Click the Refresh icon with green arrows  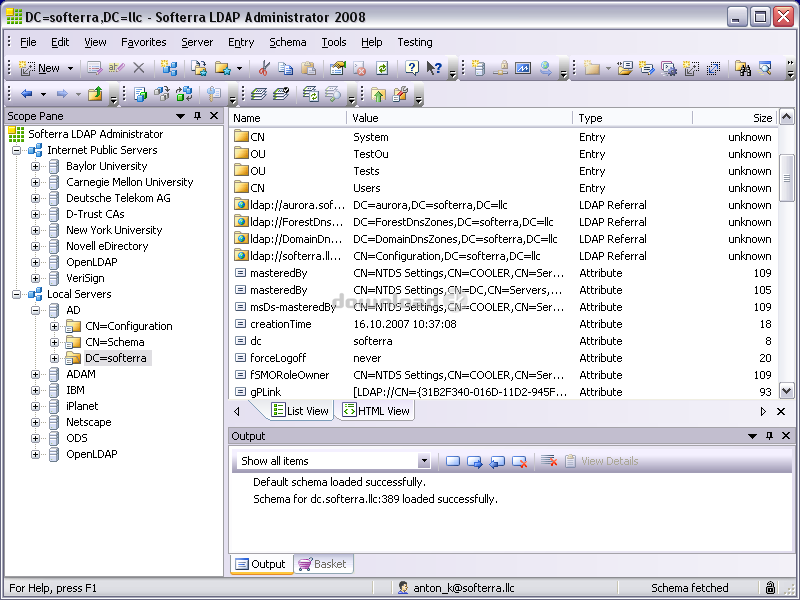click(x=382, y=68)
